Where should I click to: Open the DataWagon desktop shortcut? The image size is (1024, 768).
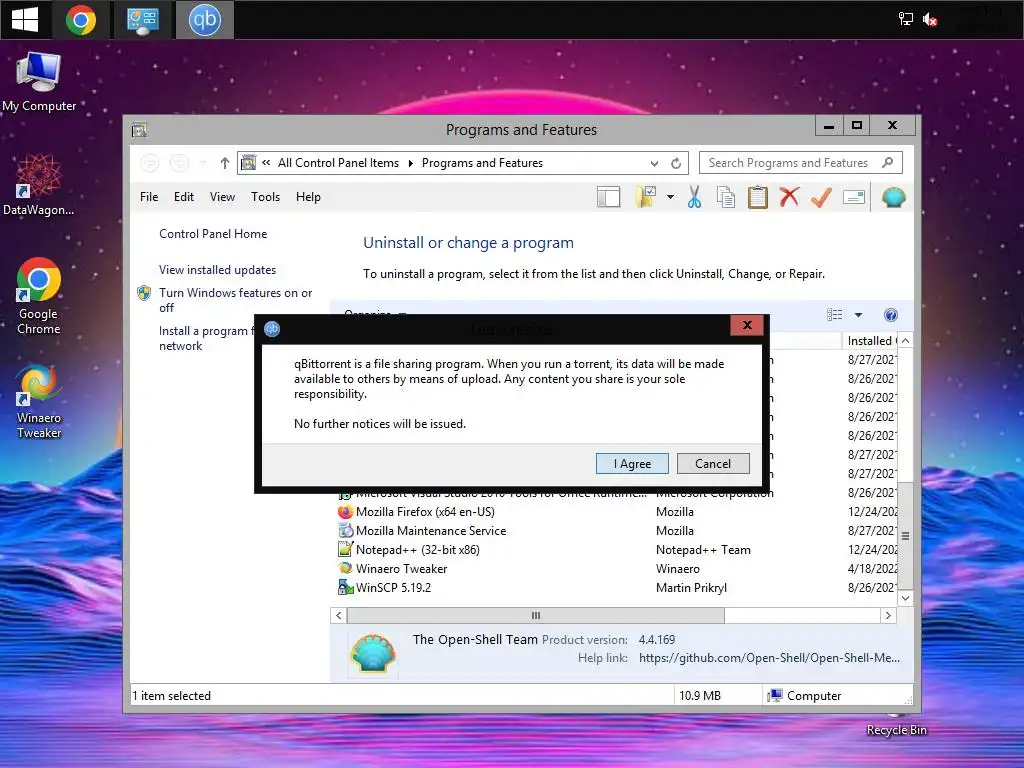(39, 185)
